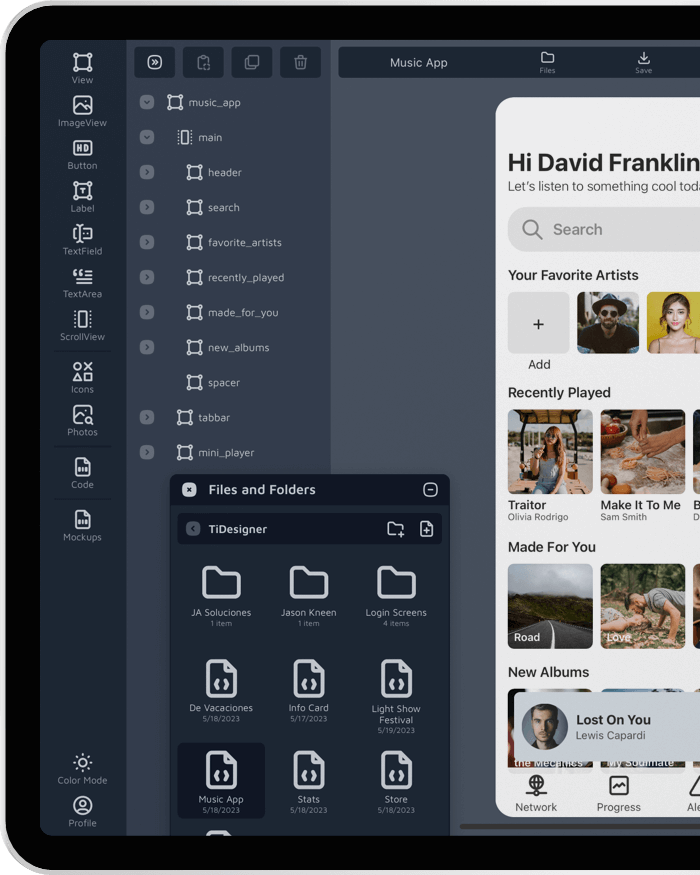Open the Icons library
Screen dimensions: 700x875
(x=82, y=378)
